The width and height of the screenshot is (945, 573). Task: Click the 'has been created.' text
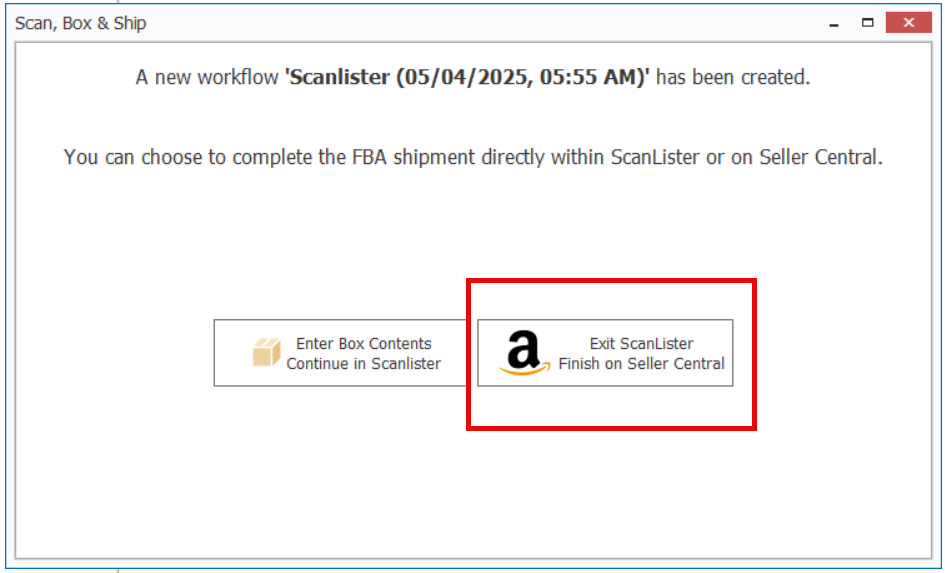tap(733, 77)
